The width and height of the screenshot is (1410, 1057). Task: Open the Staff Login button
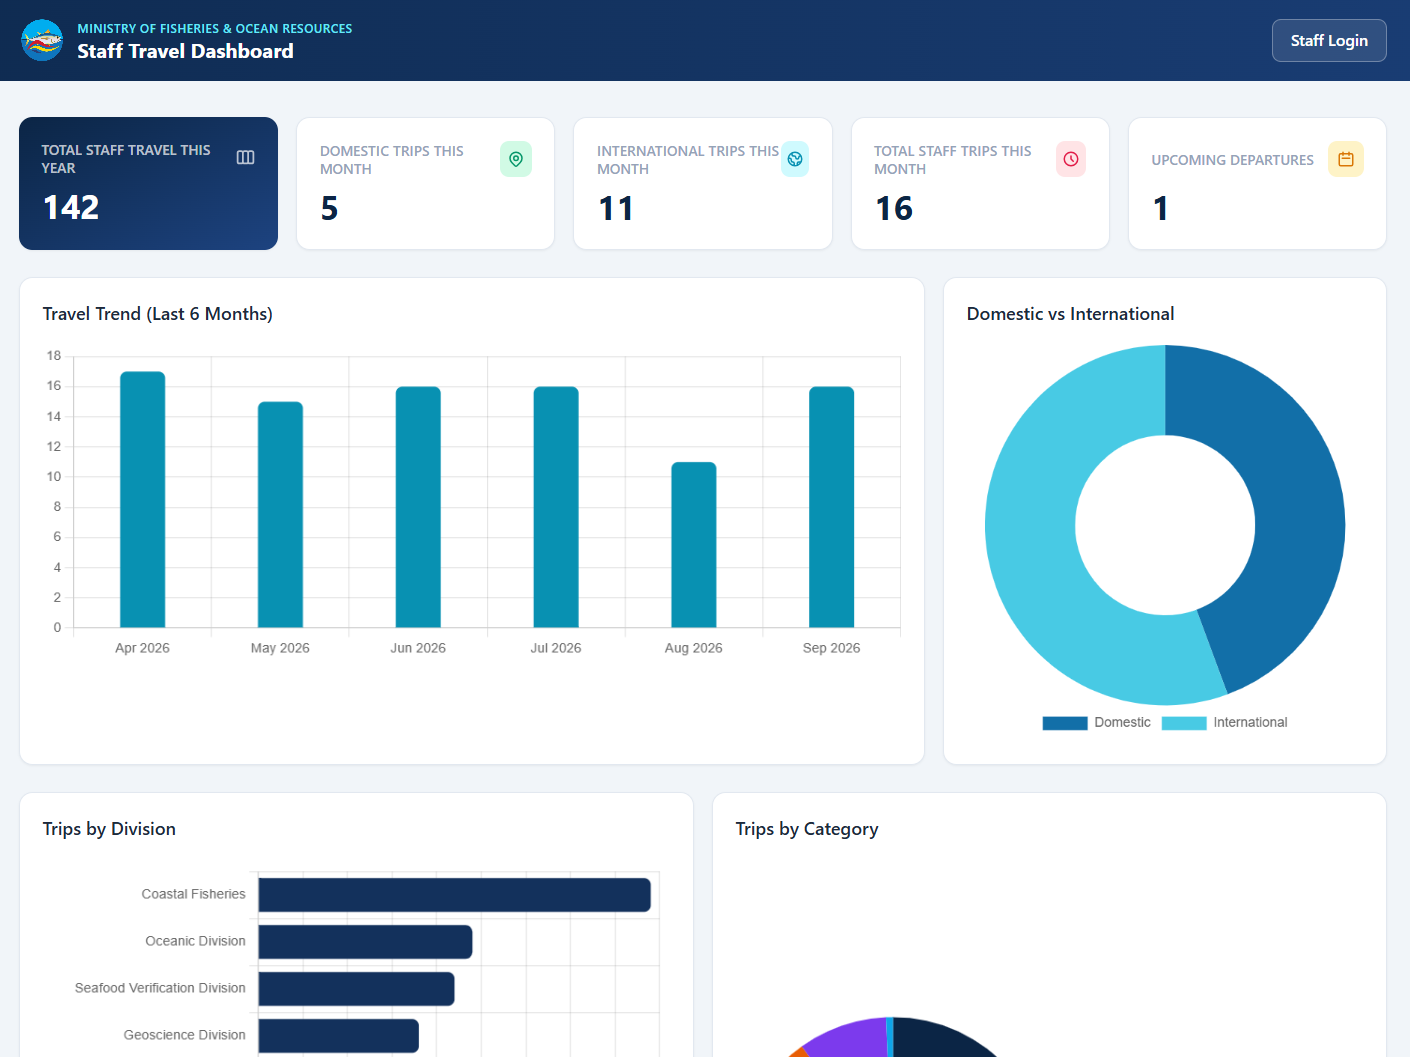click(x=1329, y=41)
